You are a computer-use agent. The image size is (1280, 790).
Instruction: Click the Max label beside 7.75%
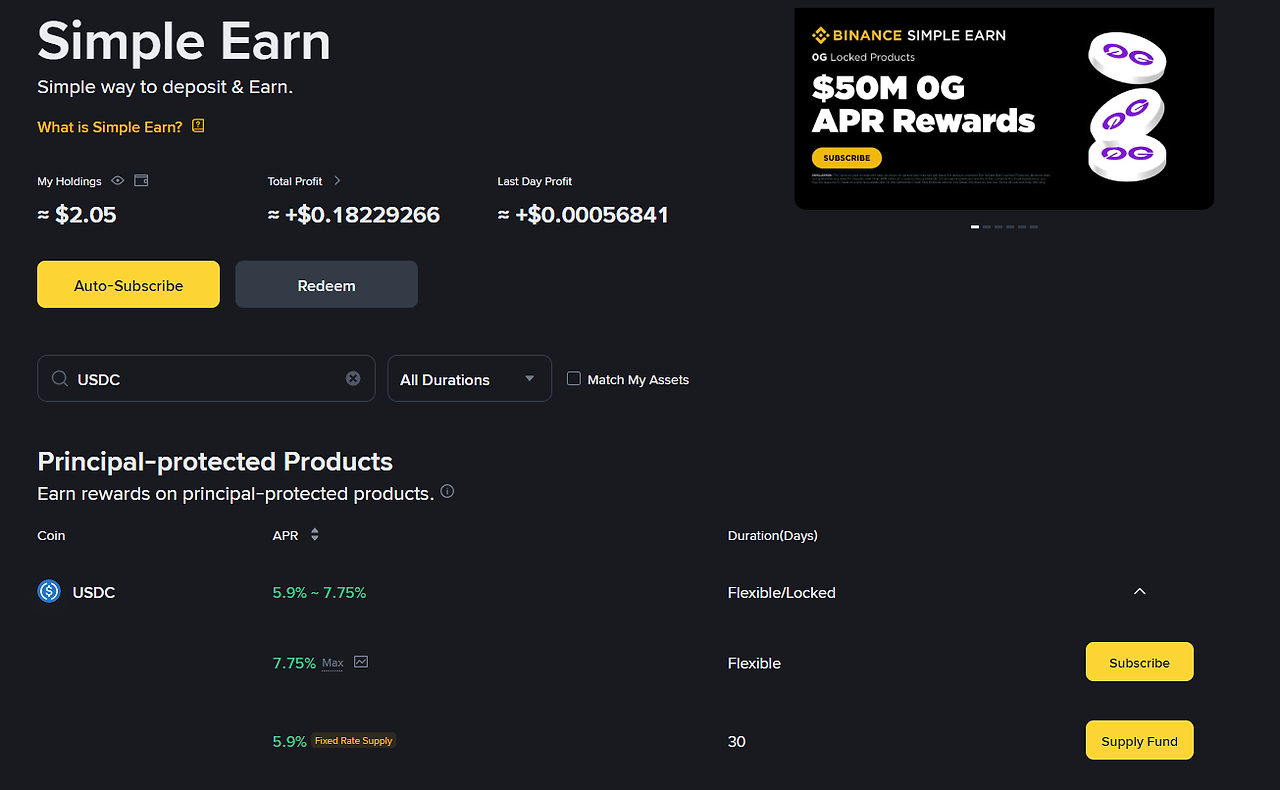332,663
